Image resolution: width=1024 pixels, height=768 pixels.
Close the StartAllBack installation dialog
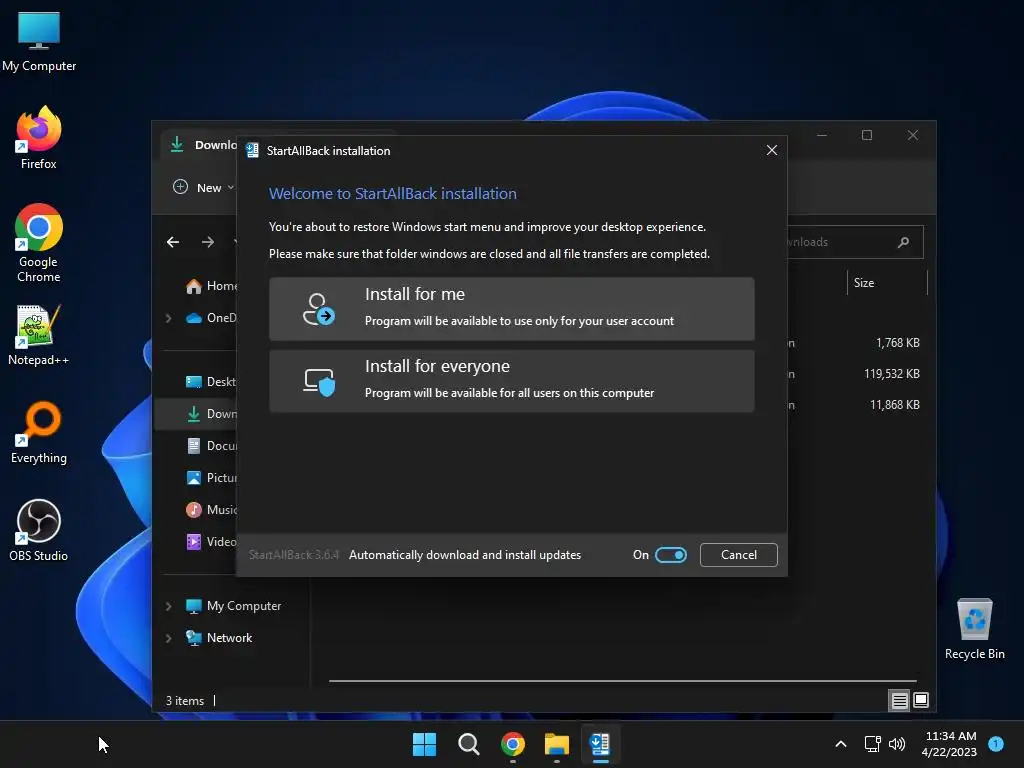771,150
